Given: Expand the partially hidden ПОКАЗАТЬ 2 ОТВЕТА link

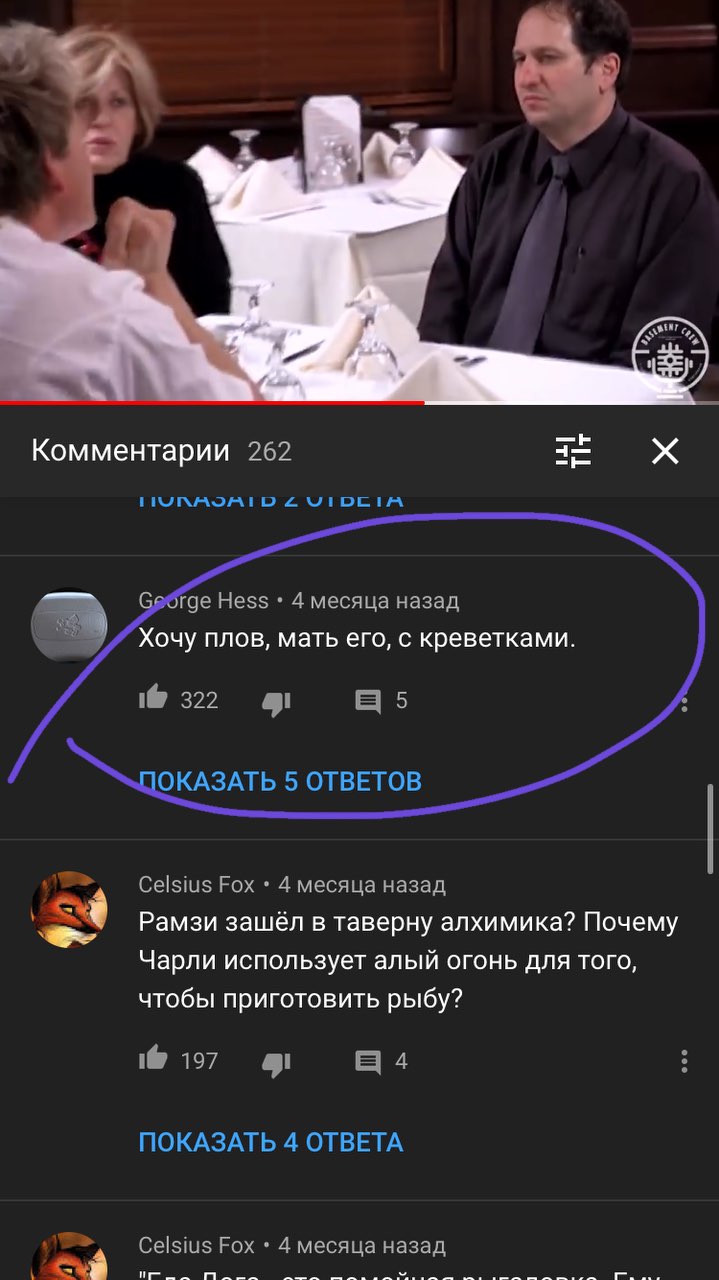Looking at the screenshot, I should point(271,500).
